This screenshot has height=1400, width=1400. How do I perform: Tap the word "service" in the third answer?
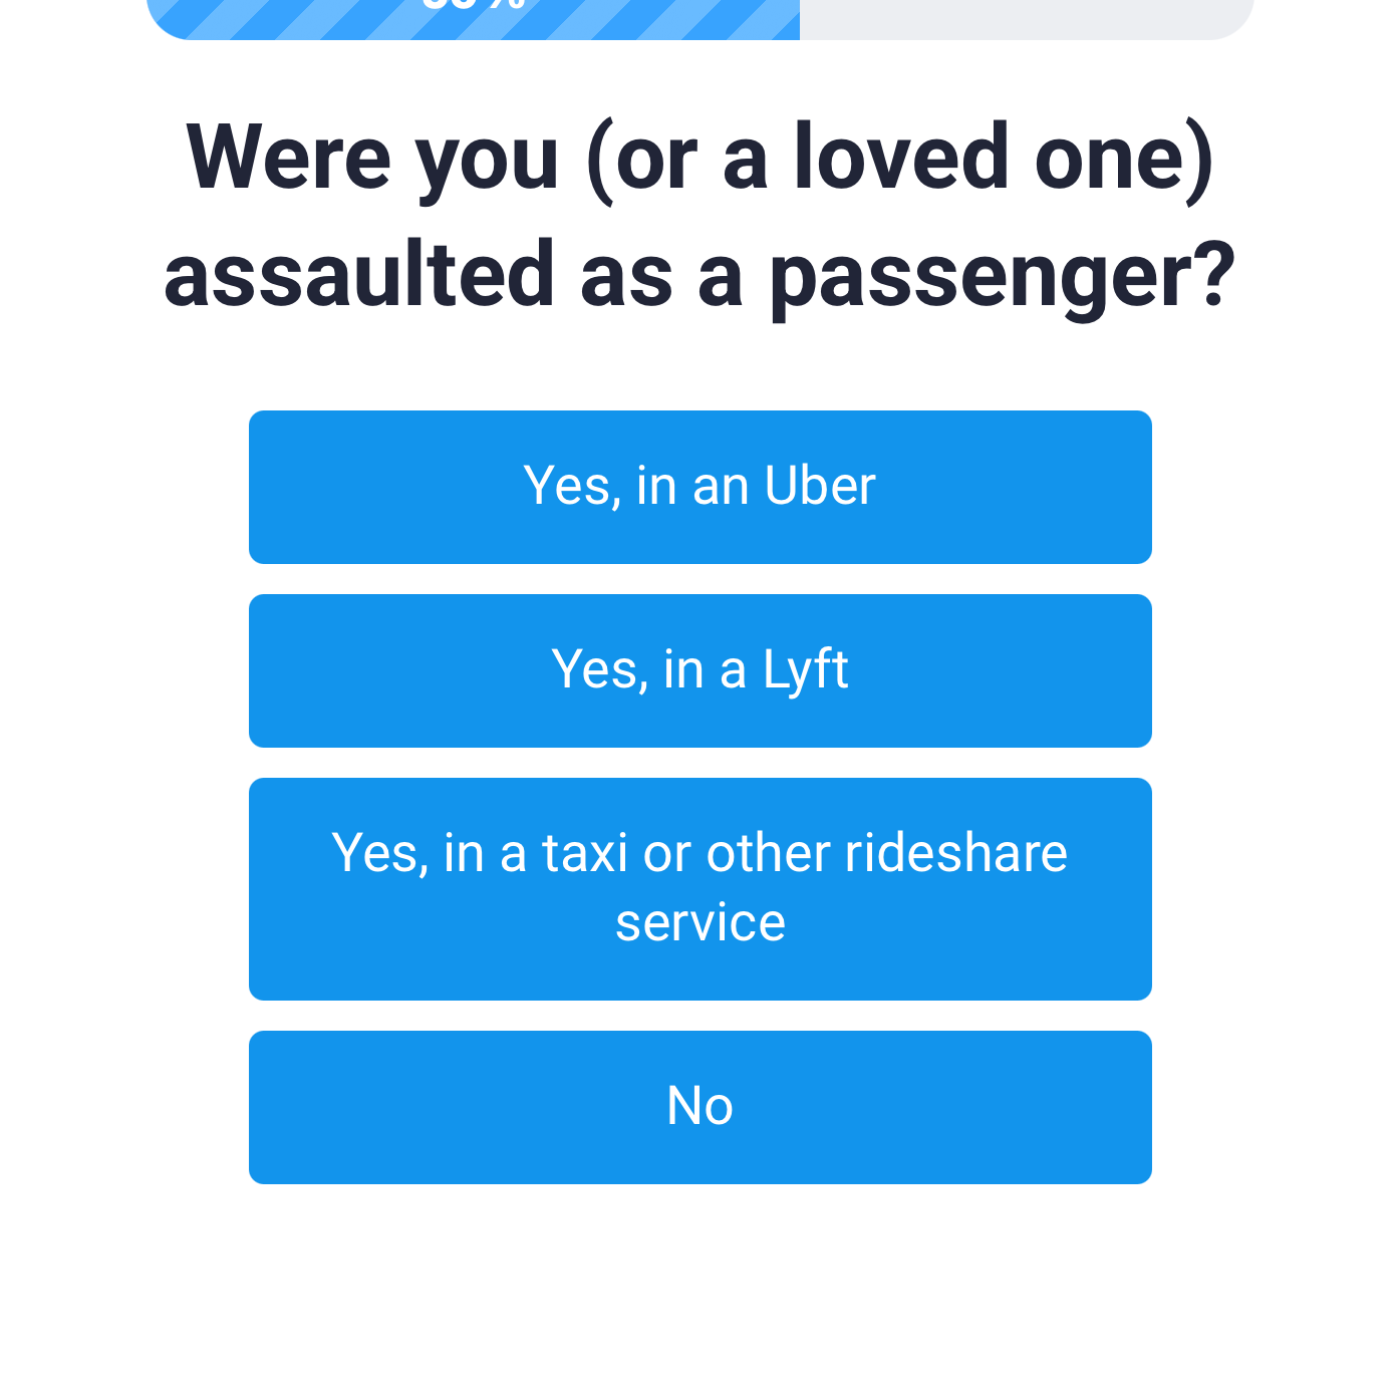(700, 922)
